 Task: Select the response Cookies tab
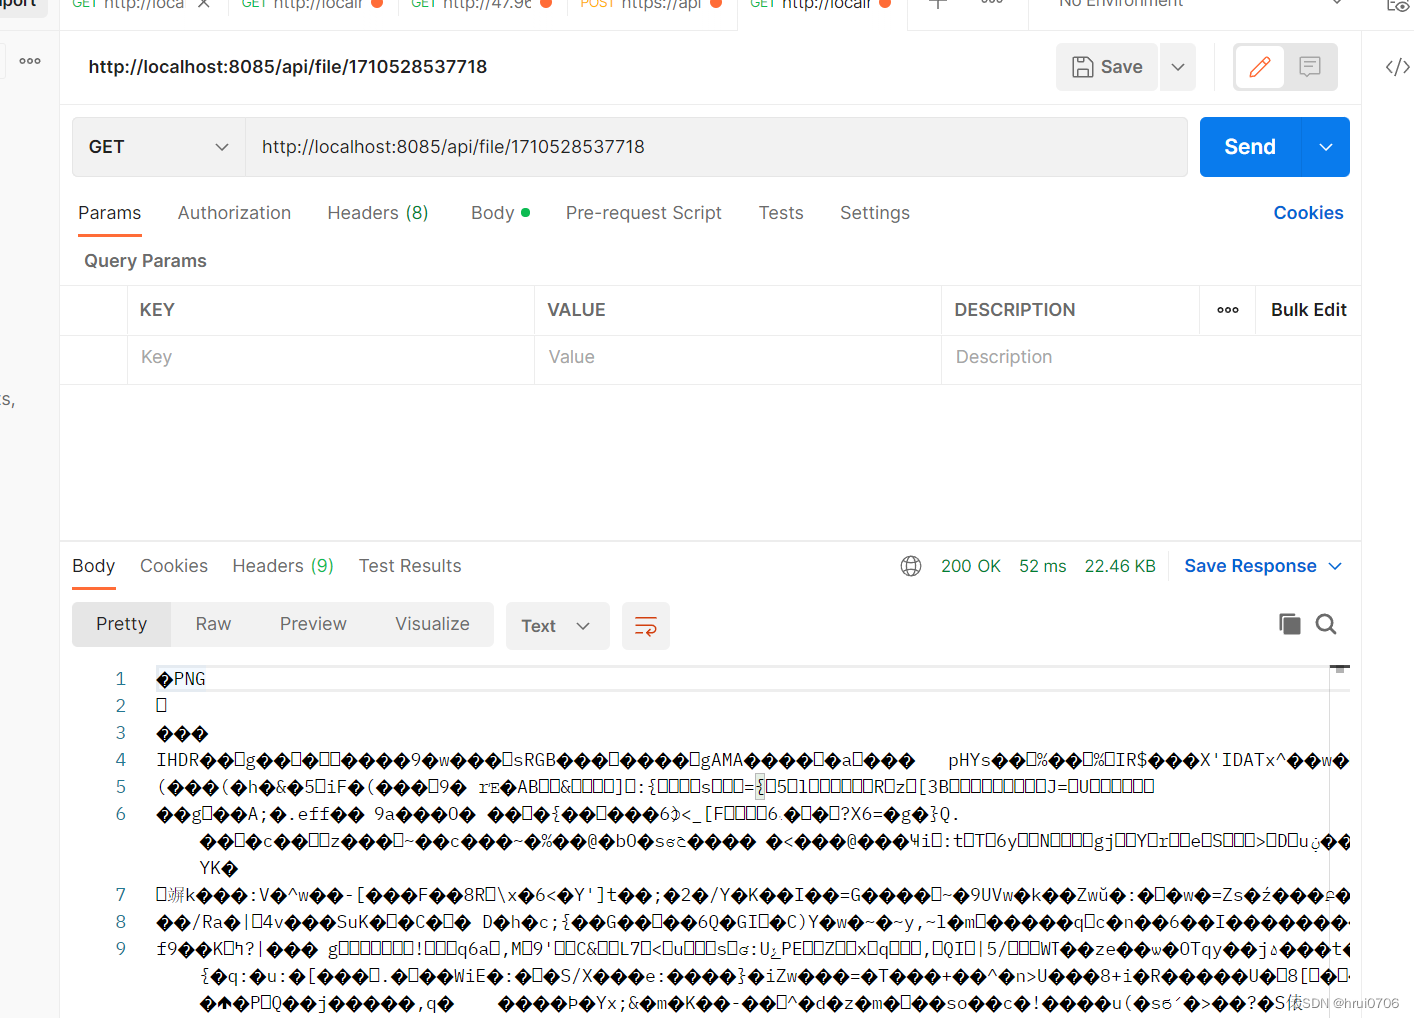pyautogui.click(x=174, y=566)
